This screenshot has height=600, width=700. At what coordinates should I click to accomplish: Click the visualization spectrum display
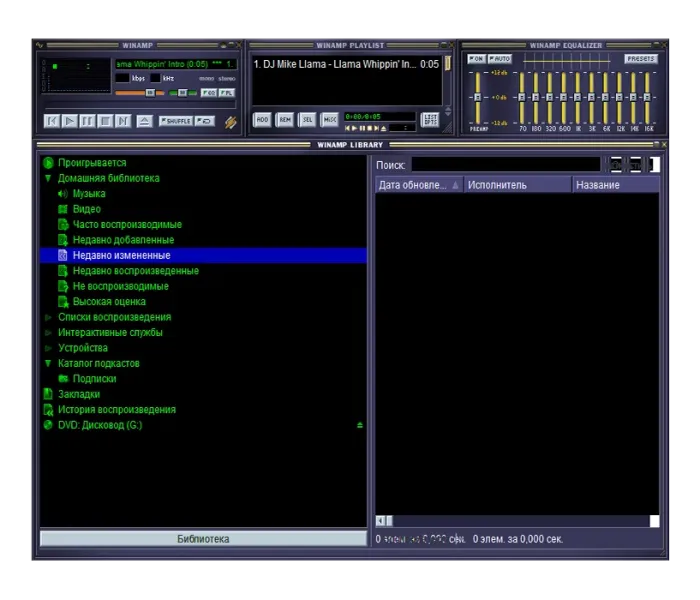pyautogui.click(x=76, y=76)
